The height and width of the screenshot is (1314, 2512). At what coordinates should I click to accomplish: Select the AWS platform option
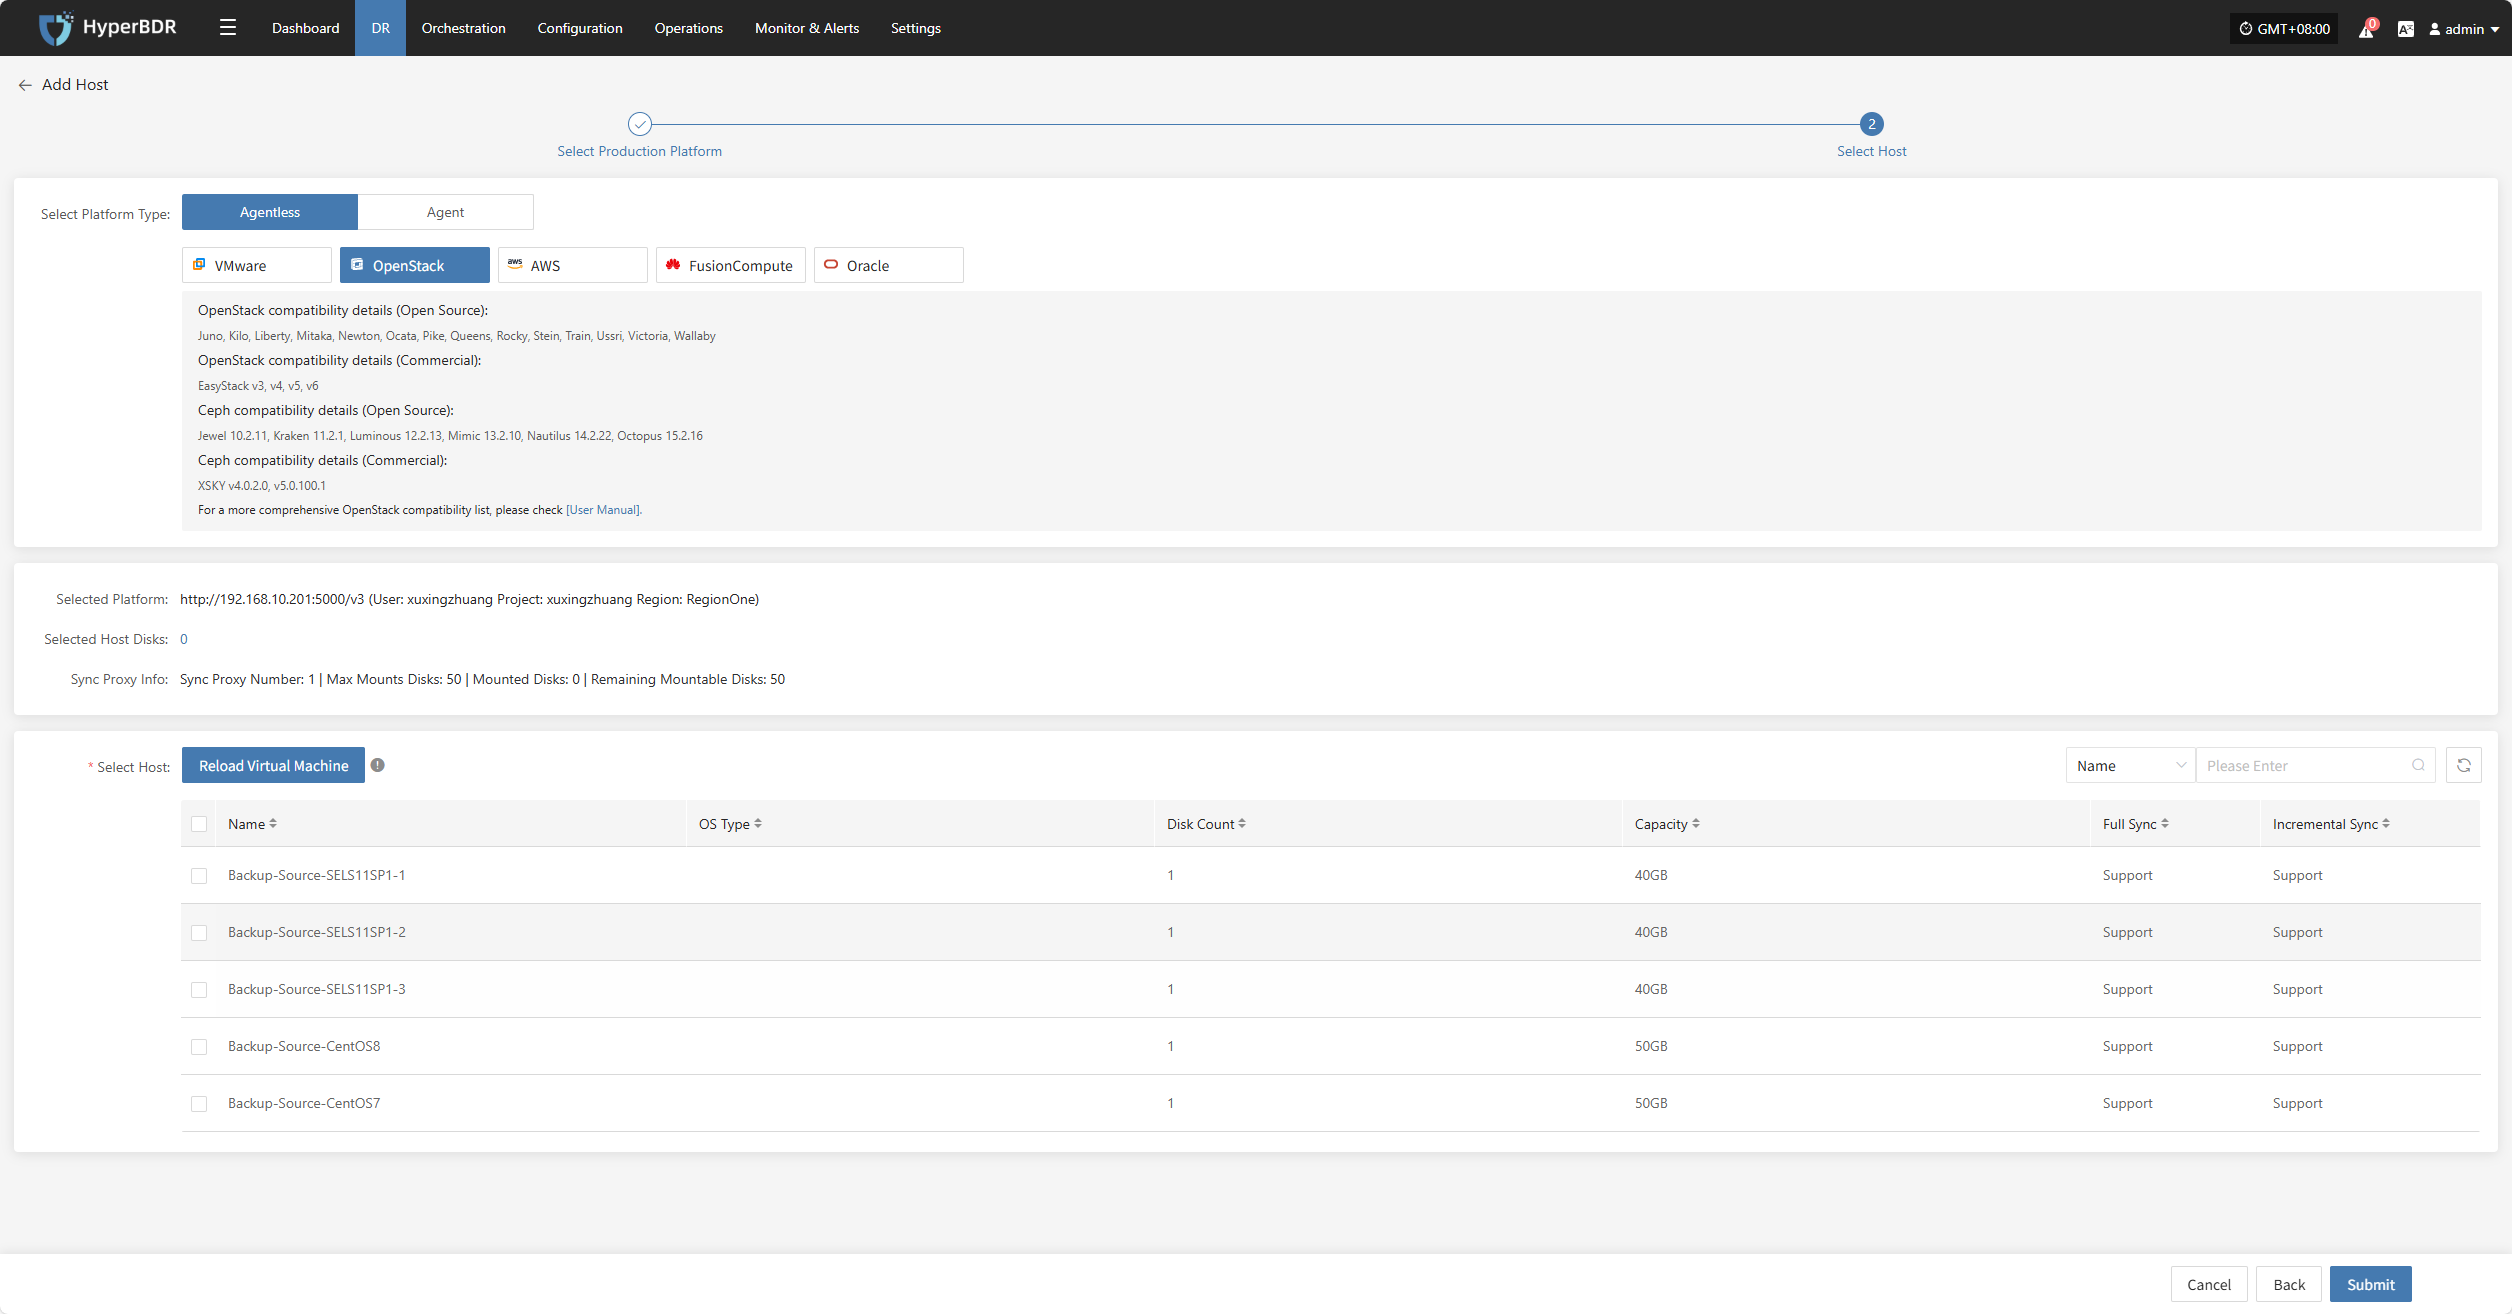(573, 265)
